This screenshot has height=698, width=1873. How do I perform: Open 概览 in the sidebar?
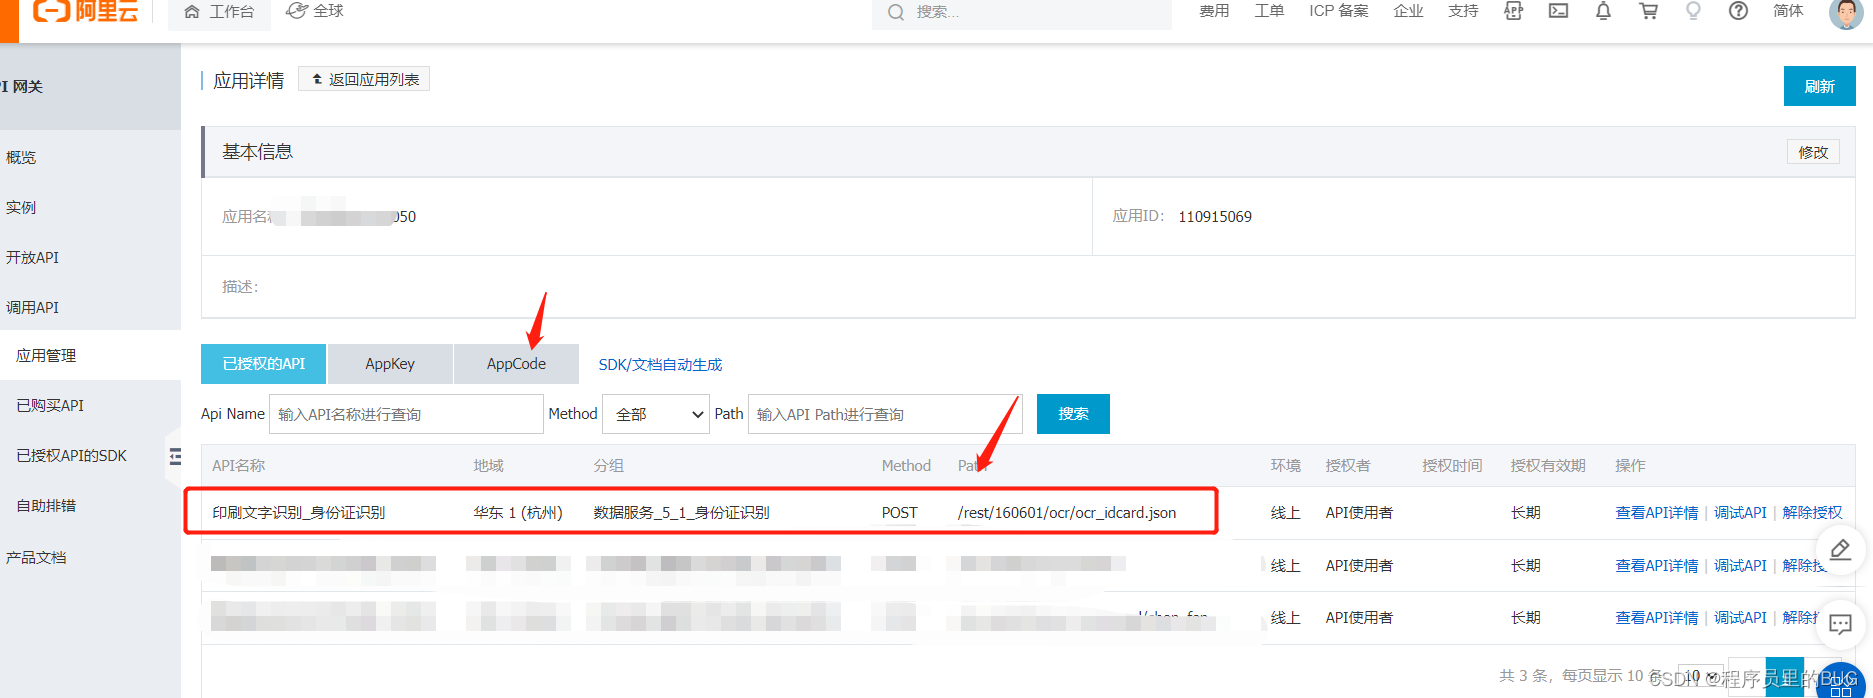[21, 157]
